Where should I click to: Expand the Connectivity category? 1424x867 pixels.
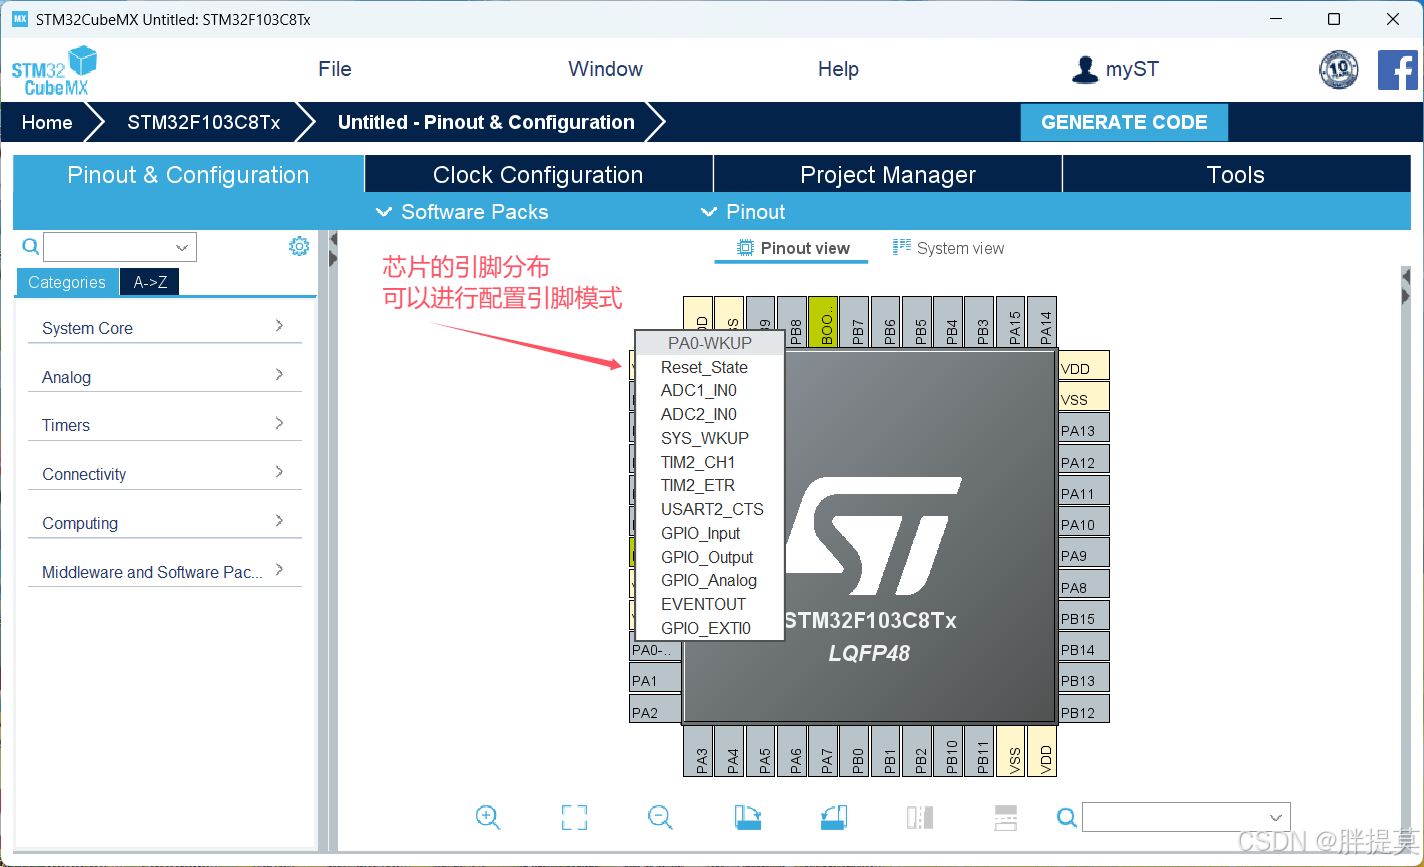[x=165, y=474]
